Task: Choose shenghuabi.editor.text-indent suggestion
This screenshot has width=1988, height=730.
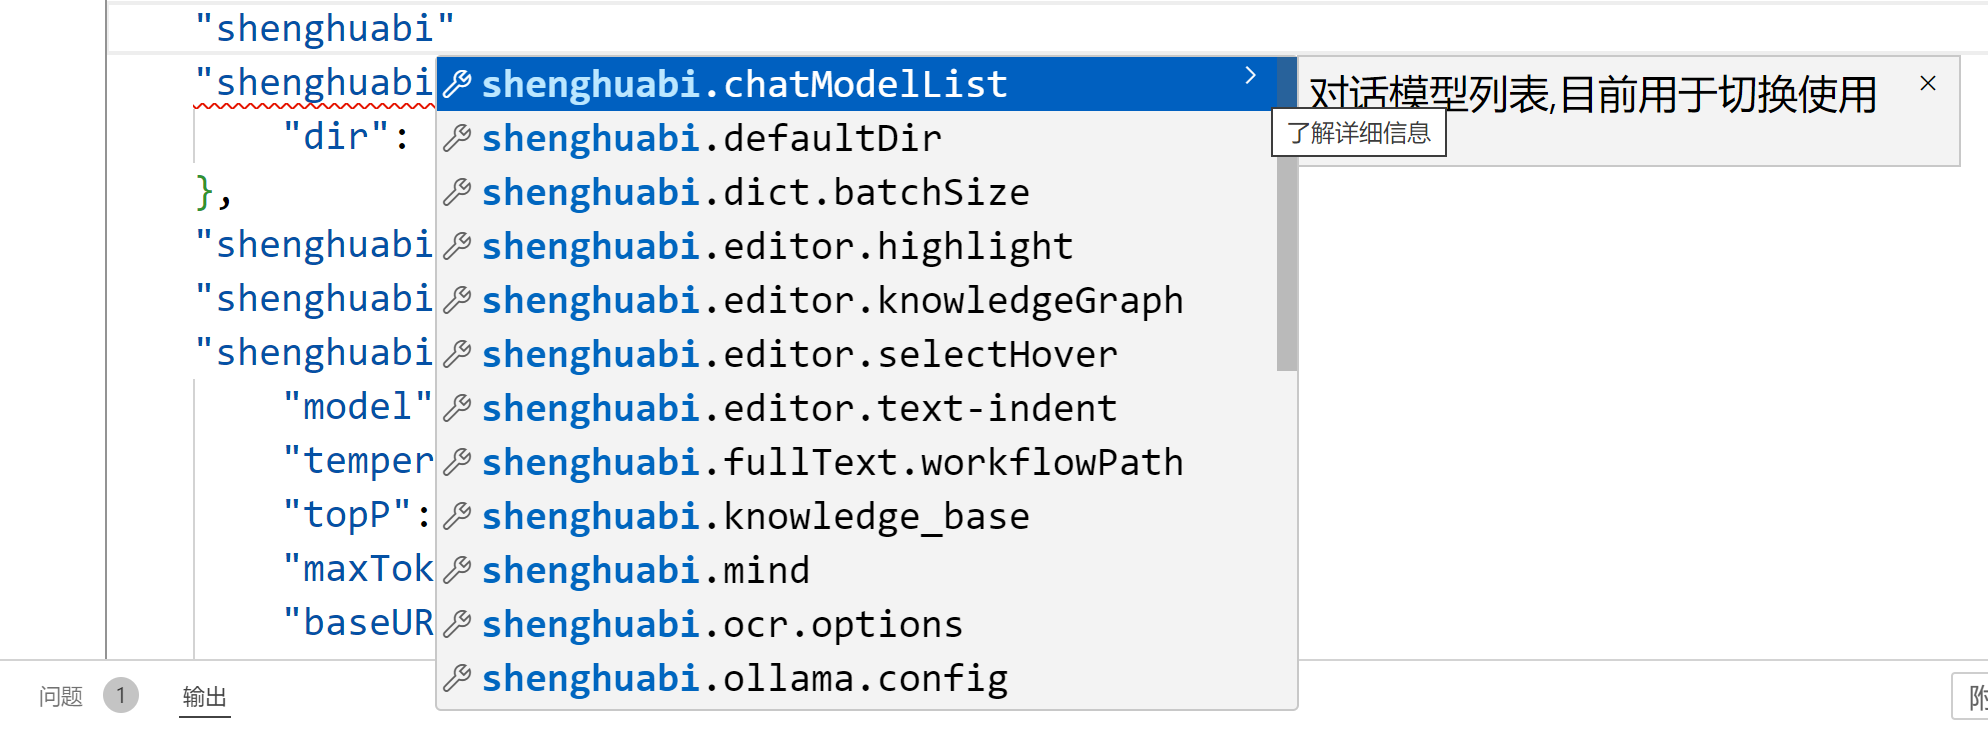Action: coord(799,408)
